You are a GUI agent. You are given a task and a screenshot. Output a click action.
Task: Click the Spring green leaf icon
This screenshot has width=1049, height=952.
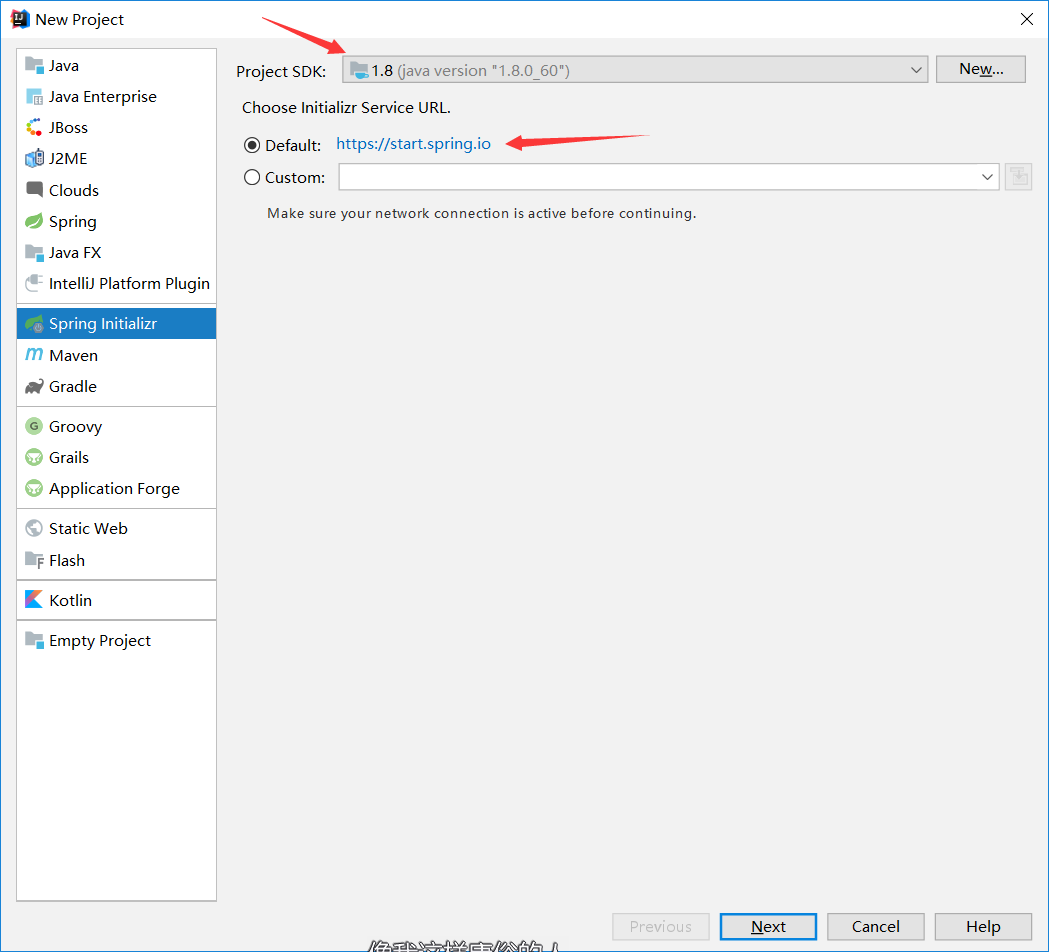[34, 221]
